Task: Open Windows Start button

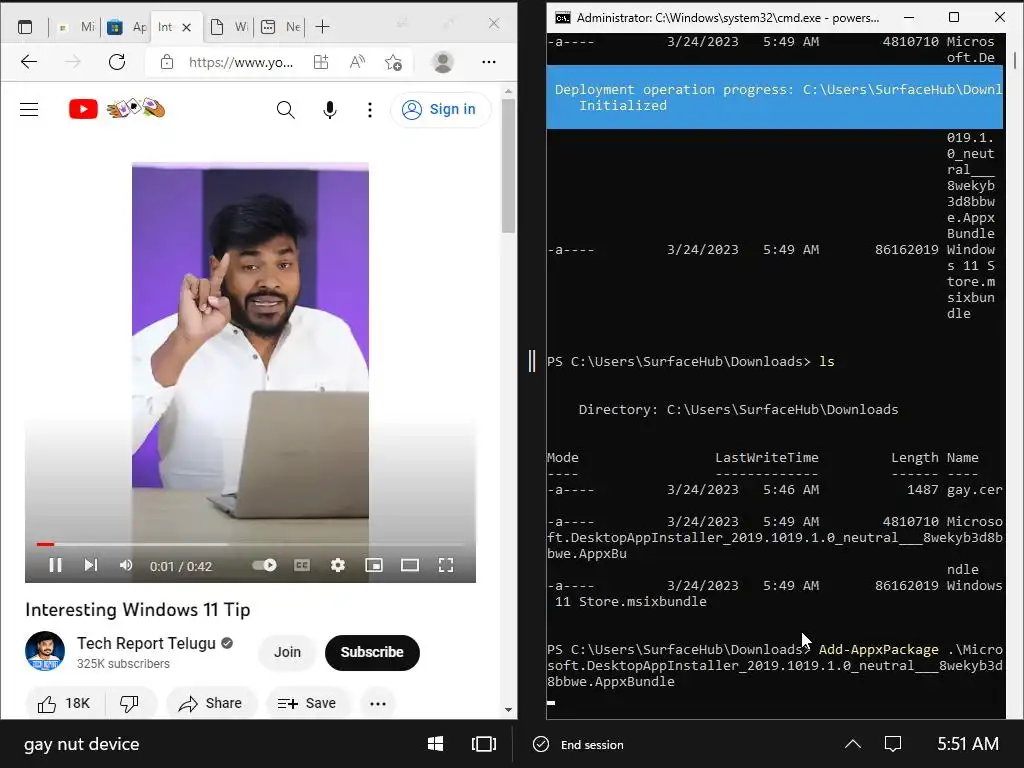Action: (x=436, y=744)
